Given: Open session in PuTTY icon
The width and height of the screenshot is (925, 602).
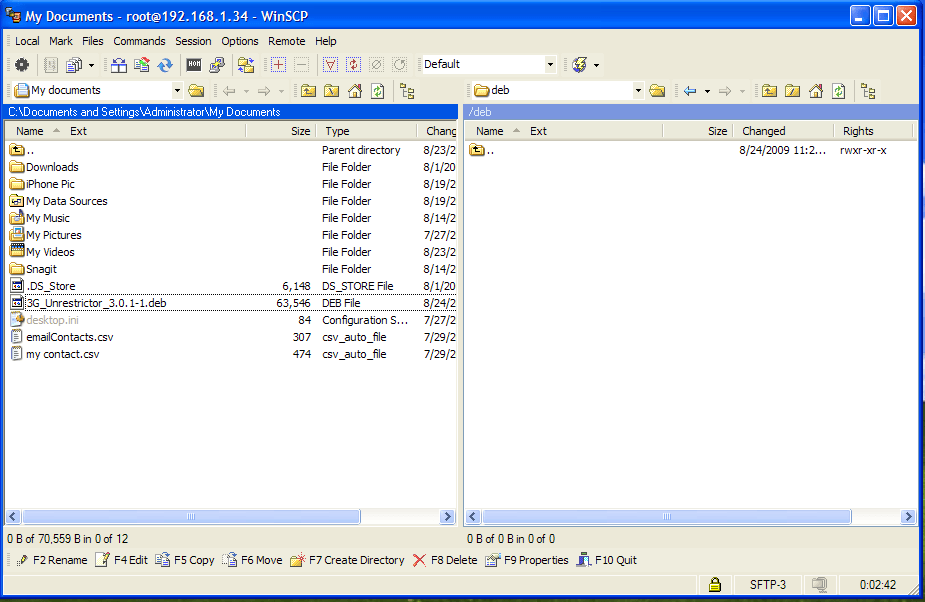Looking at the screenshot, I should click(217, 65).
